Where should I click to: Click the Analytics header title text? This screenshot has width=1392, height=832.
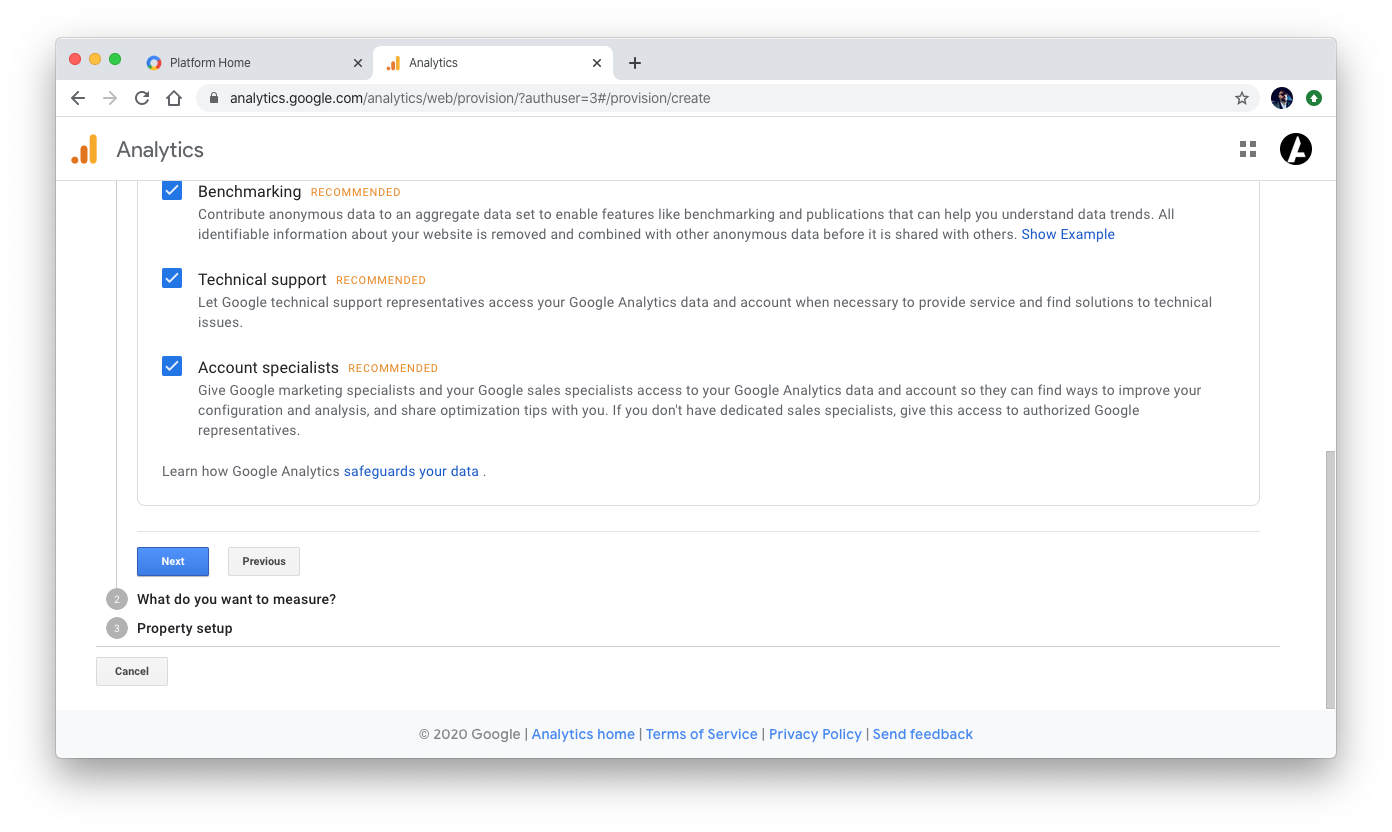(x=160, y=150)
